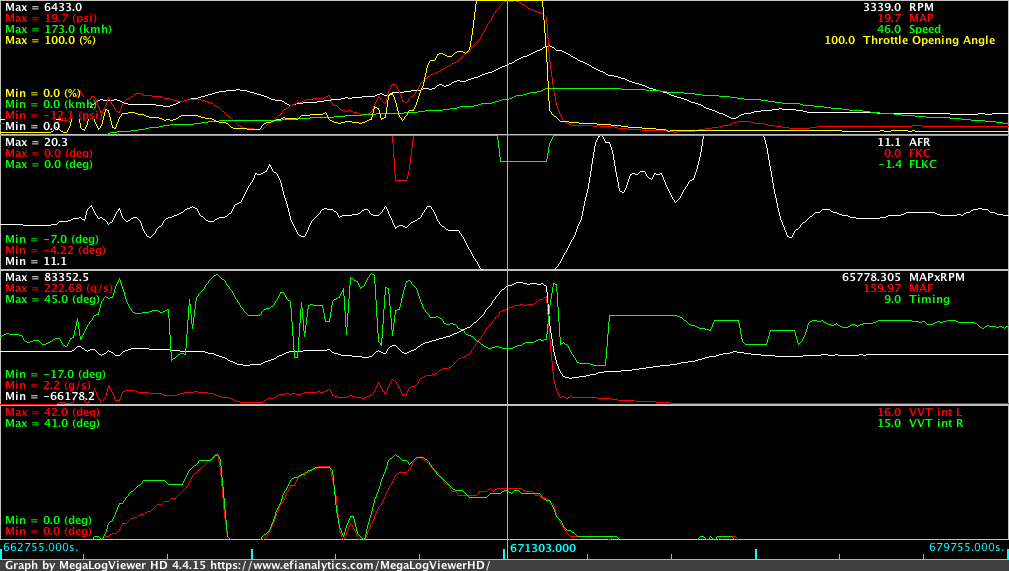Screen dimensions: 1009x571
Task: Select the Max = 42.0 (deg) value
Action: pyautogui.click(x=51, y=412)
